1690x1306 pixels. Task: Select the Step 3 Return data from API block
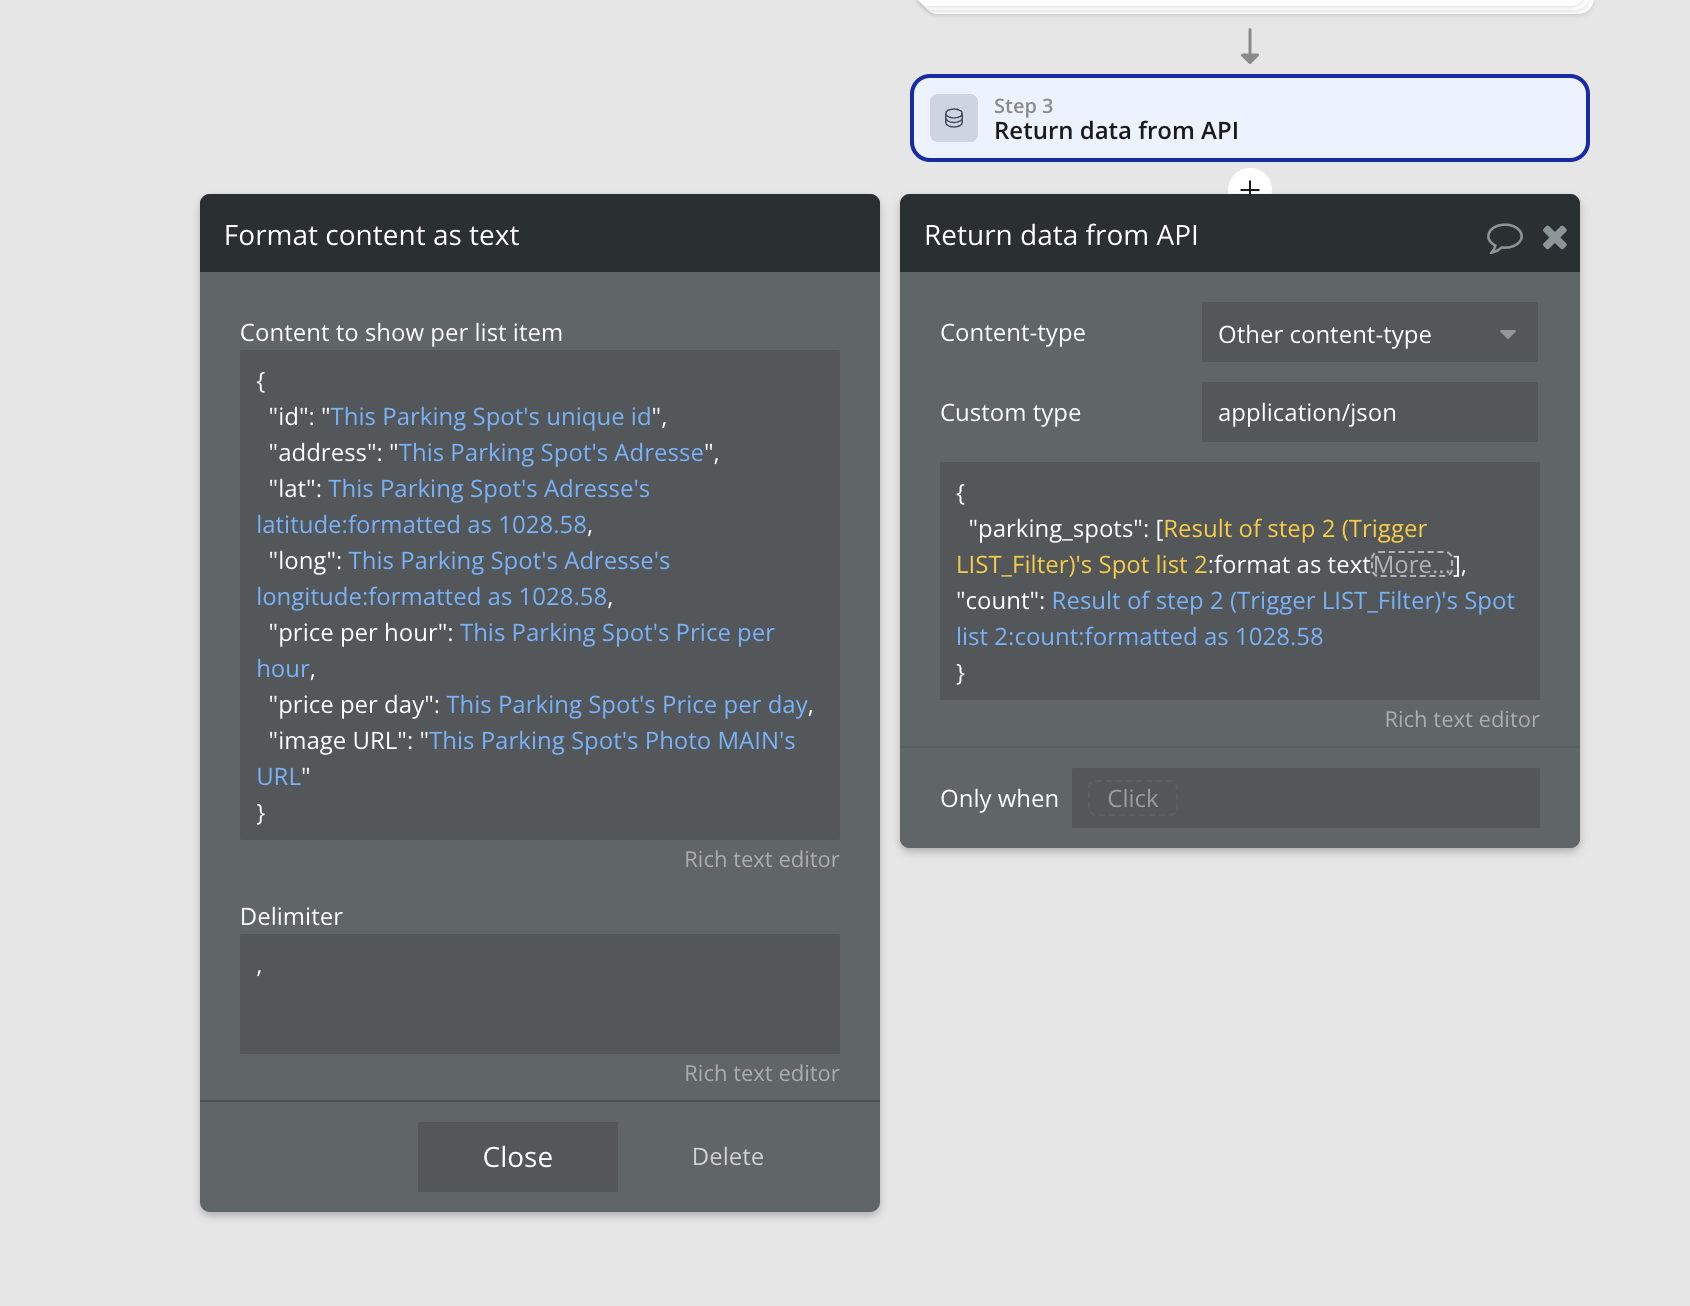1249,118
